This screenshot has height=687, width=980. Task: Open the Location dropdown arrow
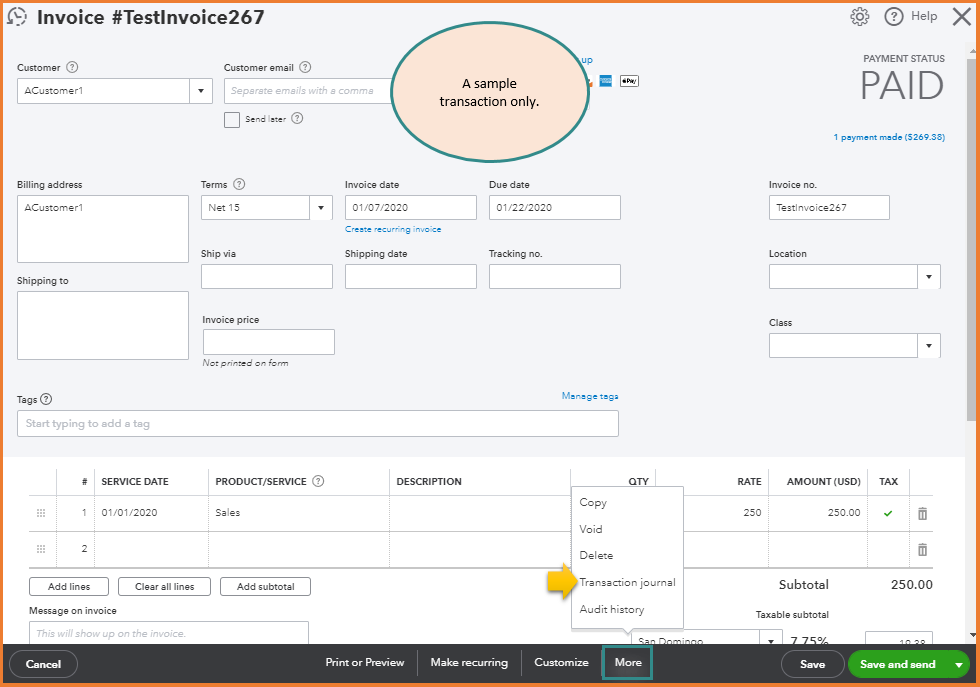(x=929, y=277)
